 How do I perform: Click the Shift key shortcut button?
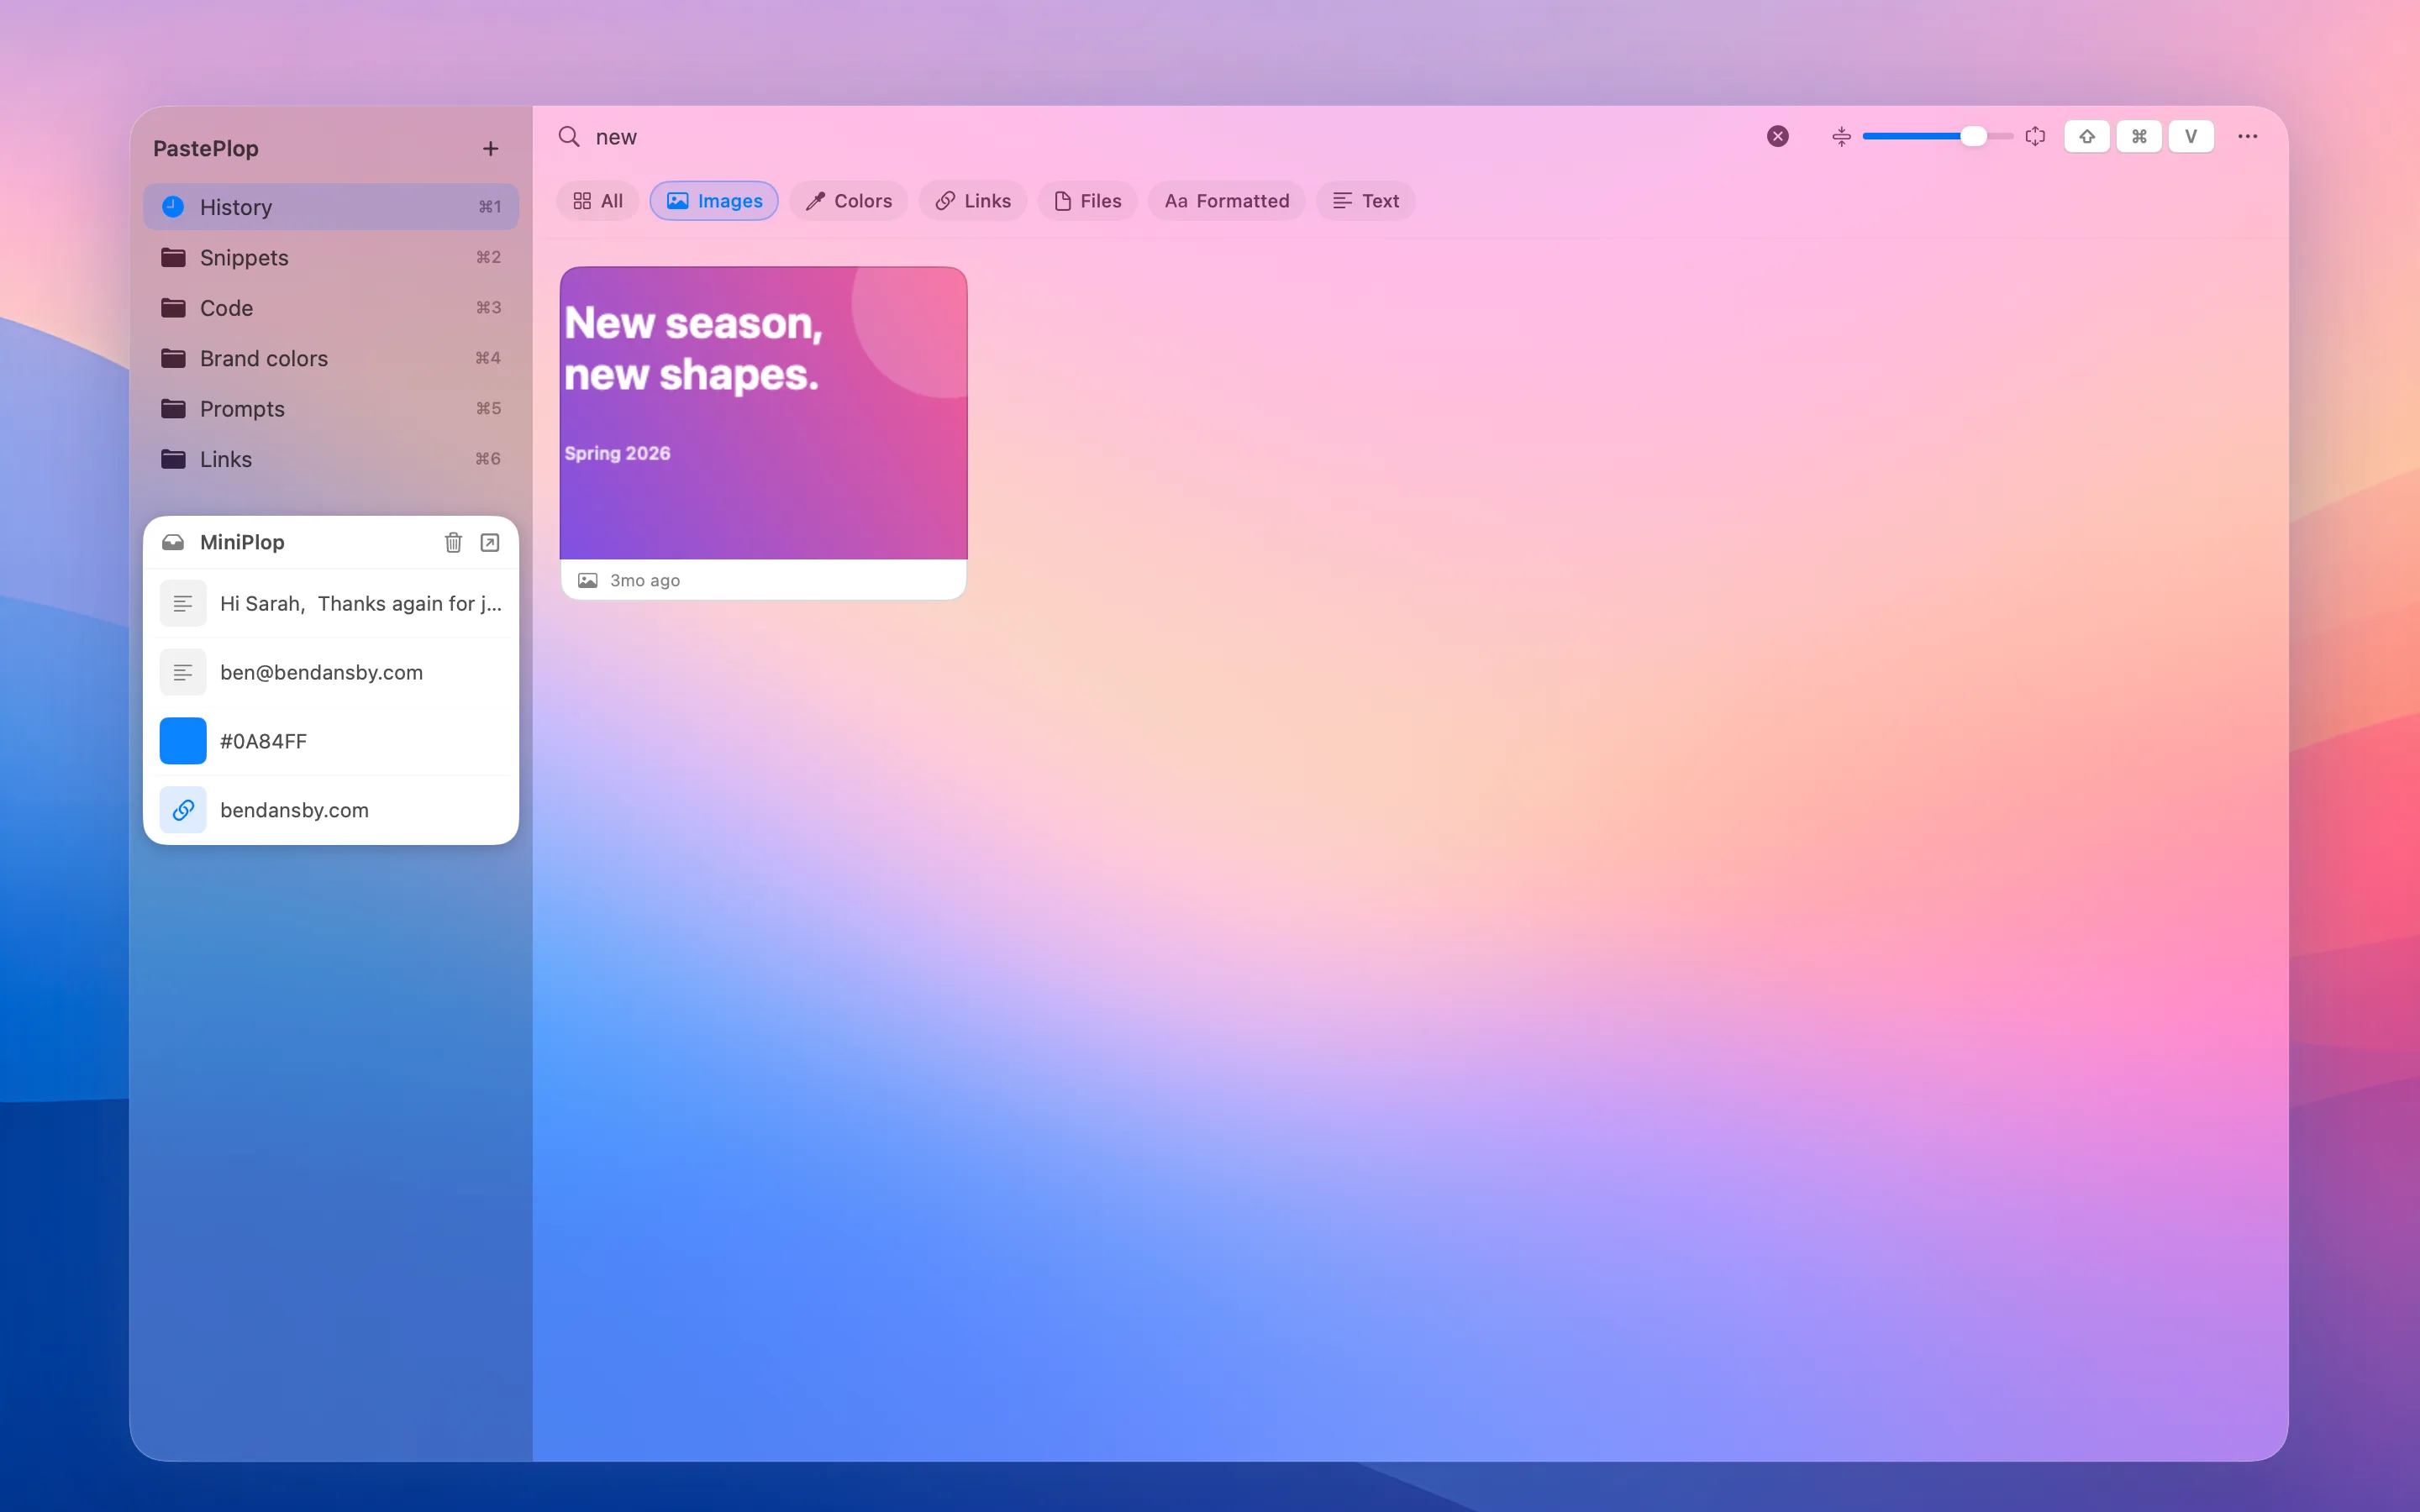2087,136
